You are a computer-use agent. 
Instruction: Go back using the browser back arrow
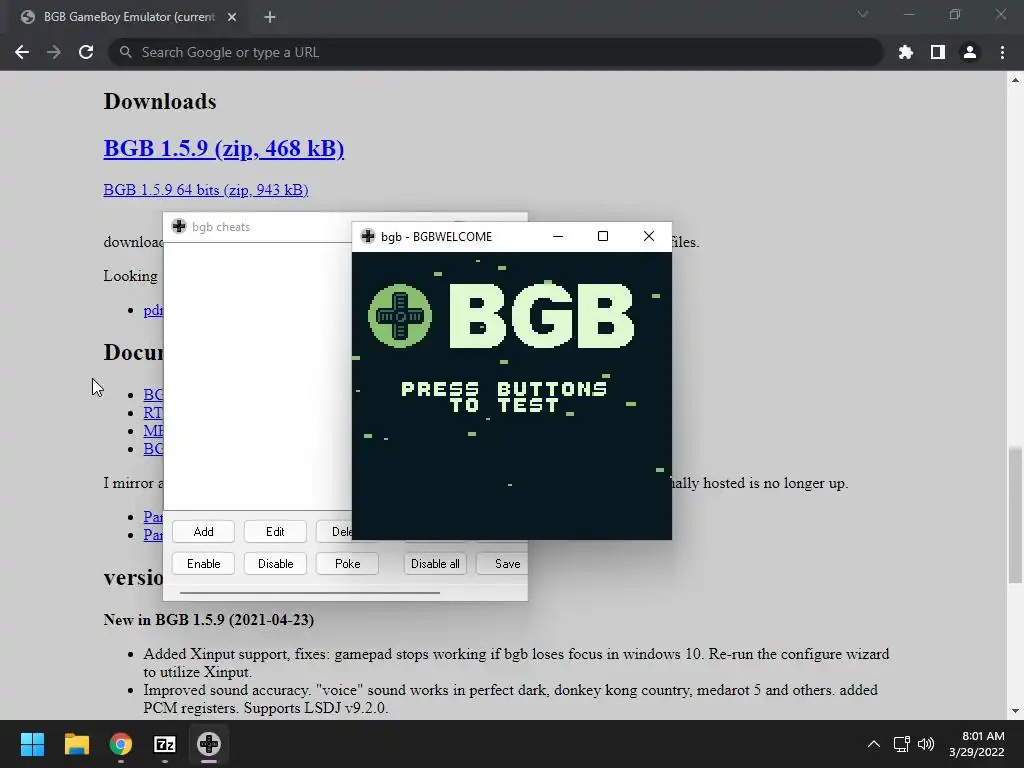[x=22, y=52]
